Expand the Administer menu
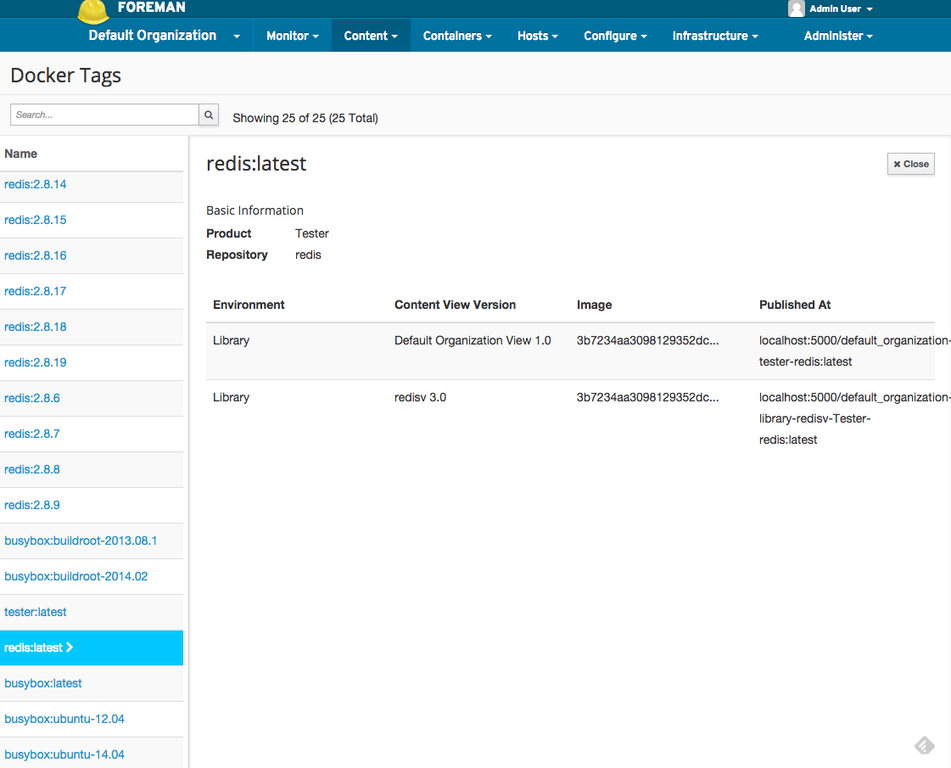The width and height of the screenshot is (951, 768). point(838,36)
